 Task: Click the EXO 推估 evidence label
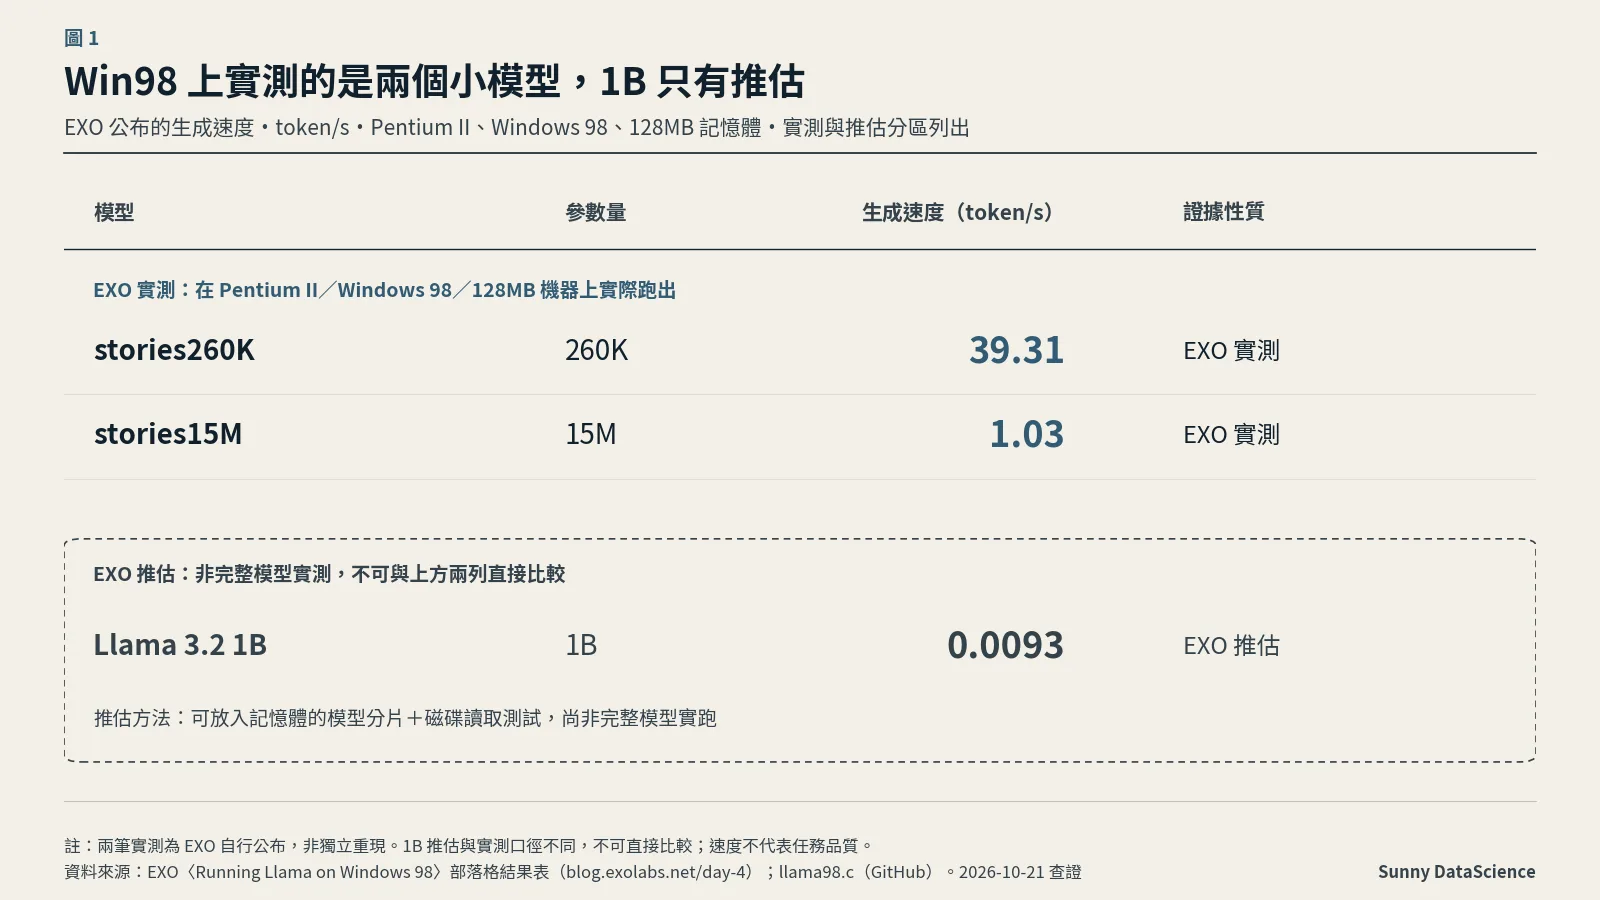click(1231, 646)
